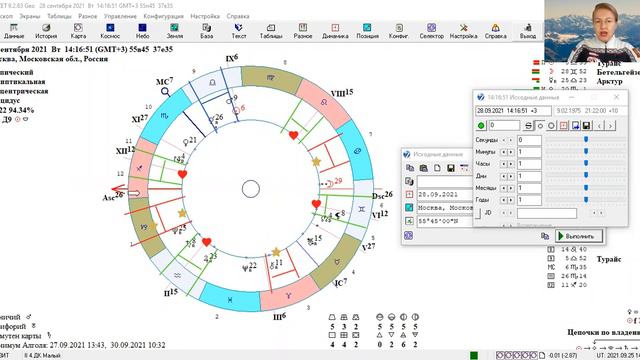
Task: Open the Управление menu
Action: point(120,16)
